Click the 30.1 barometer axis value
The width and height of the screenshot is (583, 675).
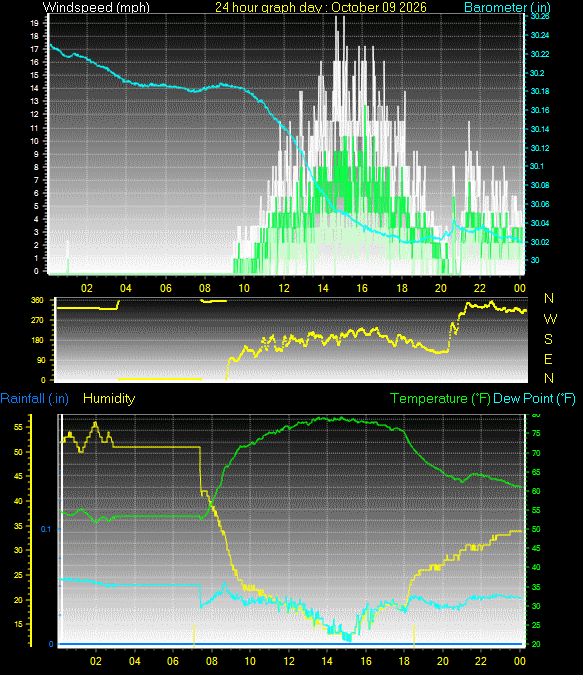(x=537, y=166)
